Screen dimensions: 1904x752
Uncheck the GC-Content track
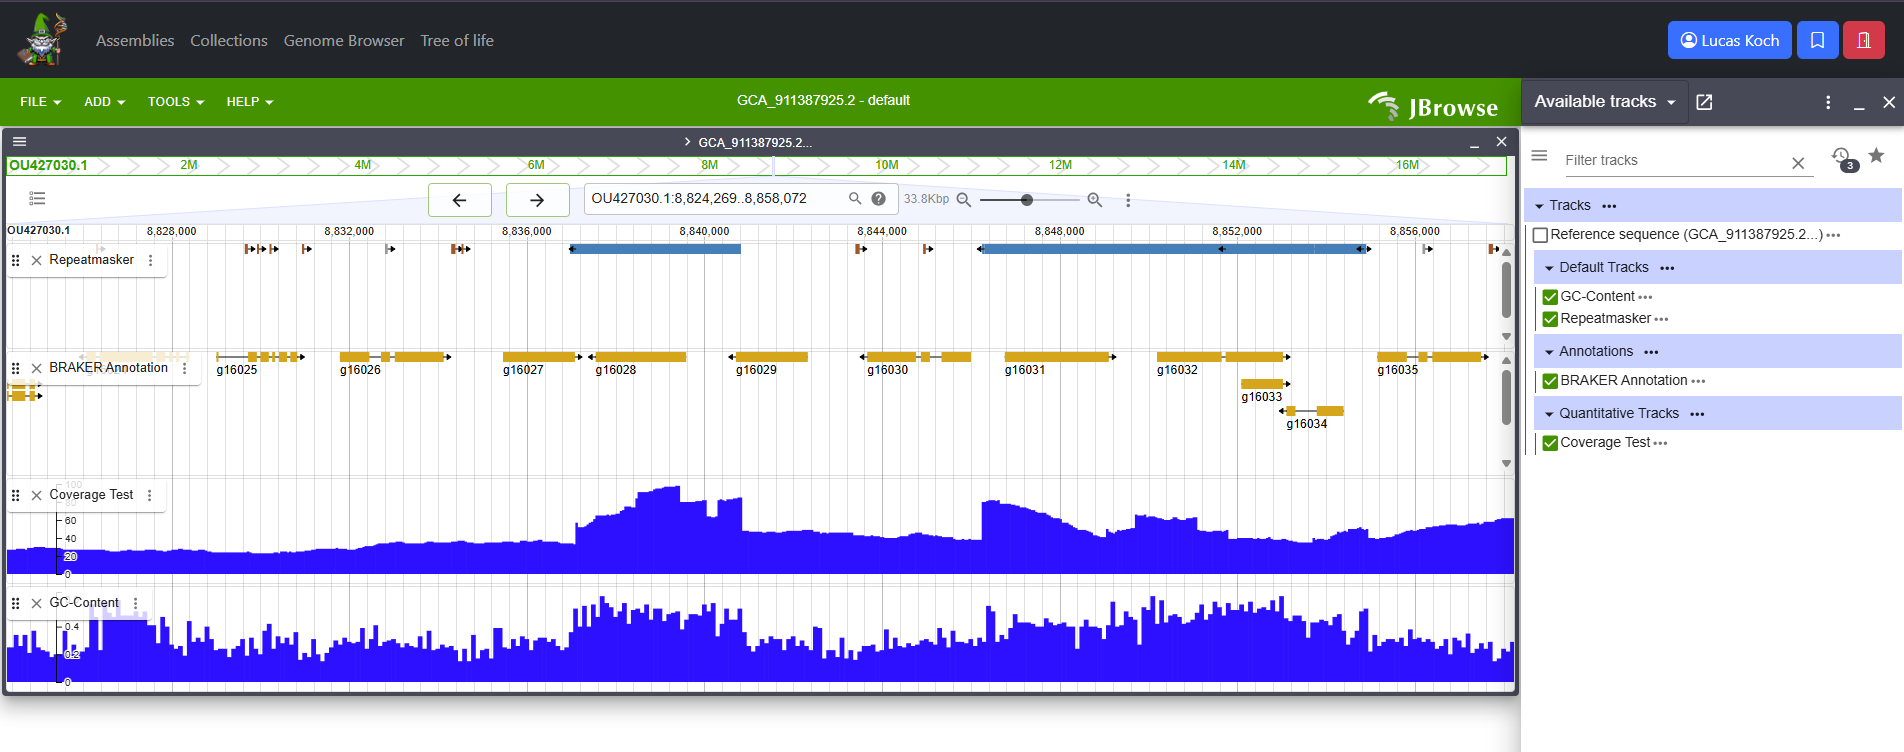(x=1550, y=297)
